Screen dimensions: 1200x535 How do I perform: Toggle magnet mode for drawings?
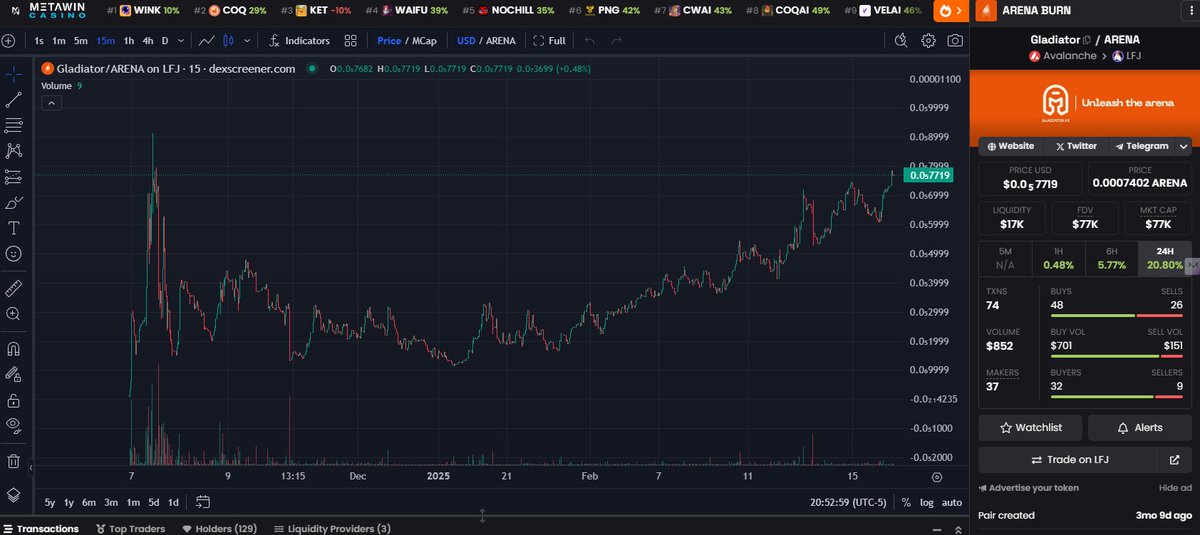pyautogui.click(x=14, y=350)
